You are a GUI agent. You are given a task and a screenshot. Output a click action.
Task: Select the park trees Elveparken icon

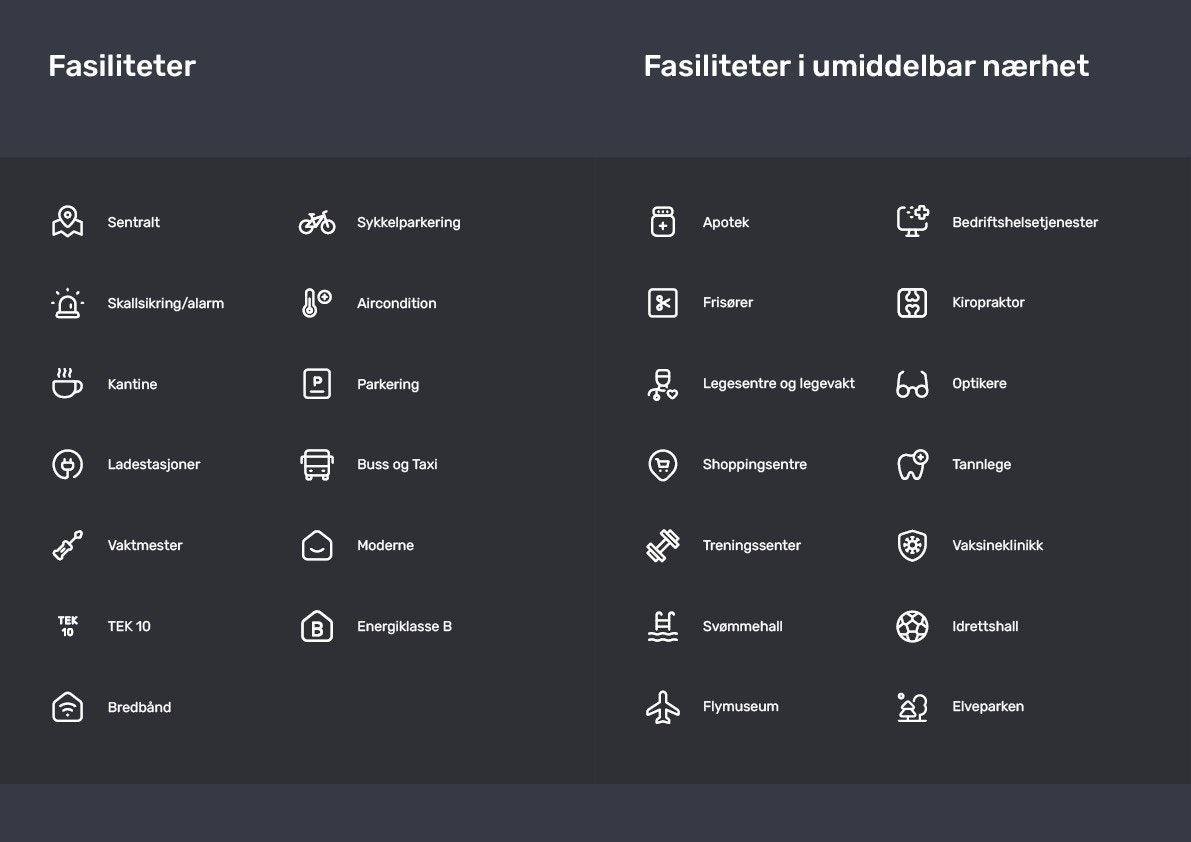pyautogui.click(x=912, y=707)
